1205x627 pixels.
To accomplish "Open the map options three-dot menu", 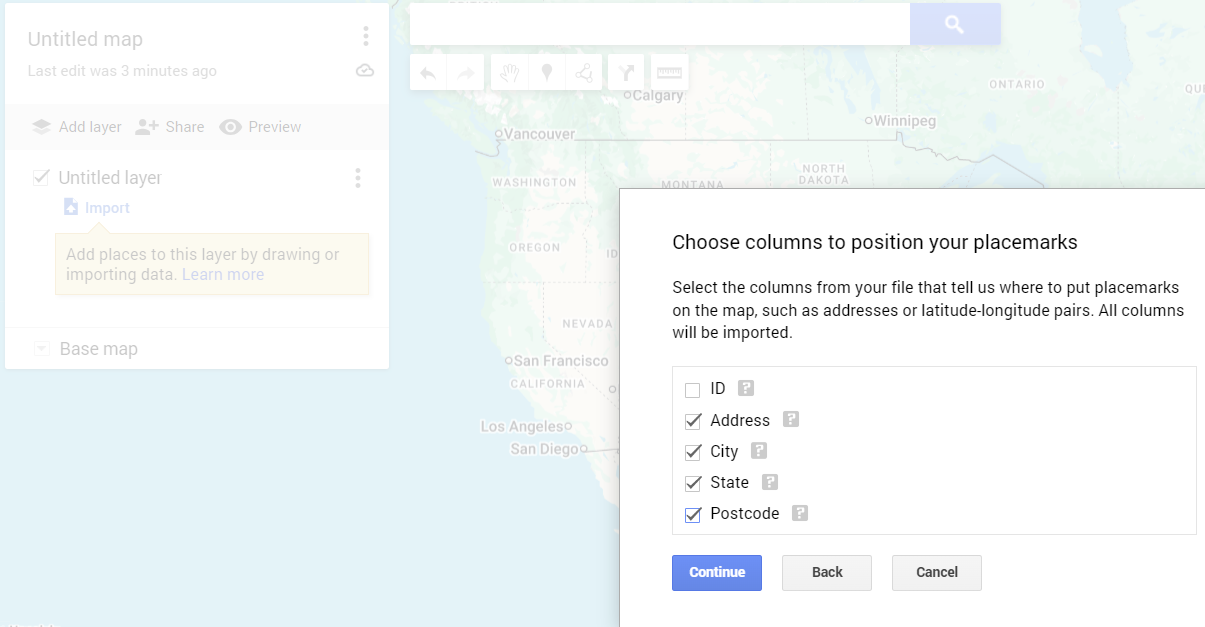I will pos(366,37).
